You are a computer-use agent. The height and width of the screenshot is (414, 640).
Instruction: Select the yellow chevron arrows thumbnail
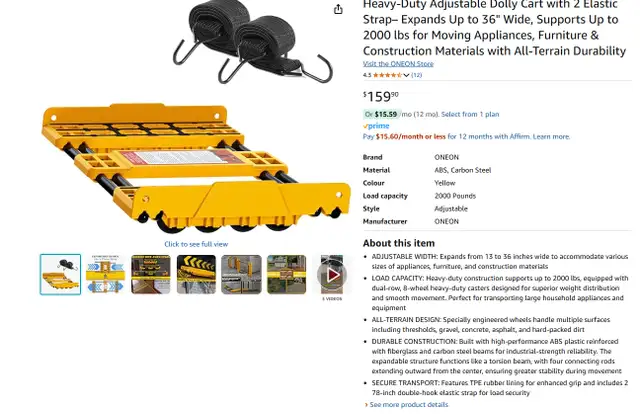(196, 274)
